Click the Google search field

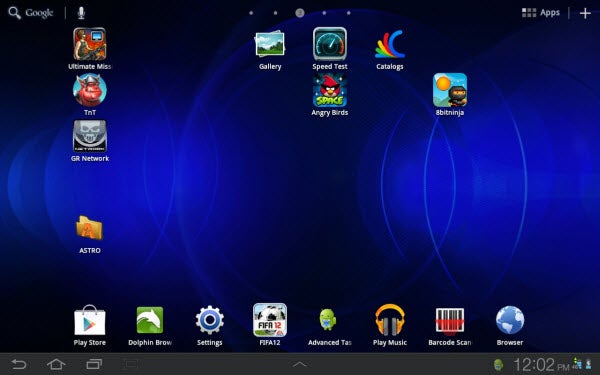pyautogui.click(x=31, y=13)
